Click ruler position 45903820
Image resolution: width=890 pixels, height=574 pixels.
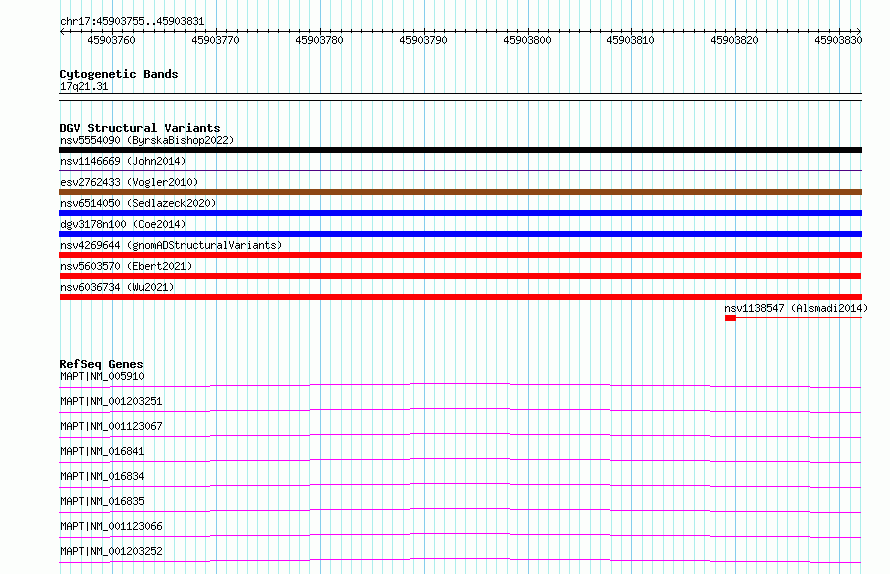click(x=734, y=40)
